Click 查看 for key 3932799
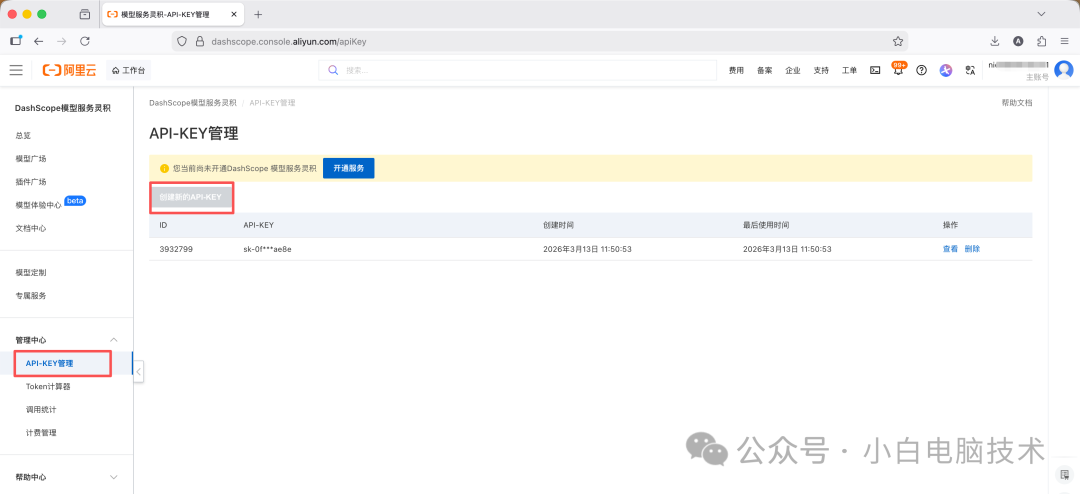Image resolution: width=1080 pixels, height=494 pixels. (x=950, y=249)
